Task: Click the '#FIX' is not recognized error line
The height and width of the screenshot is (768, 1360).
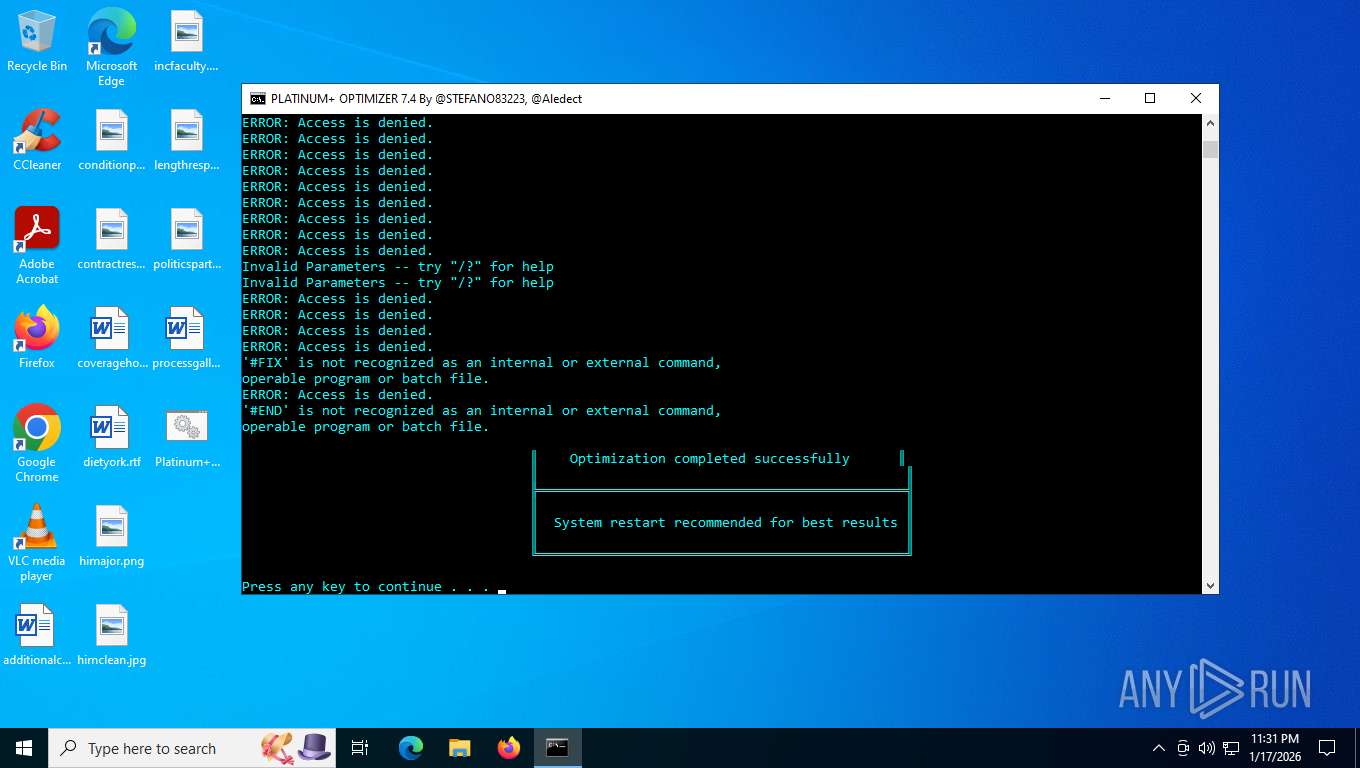Action: (x=482, y=363)
